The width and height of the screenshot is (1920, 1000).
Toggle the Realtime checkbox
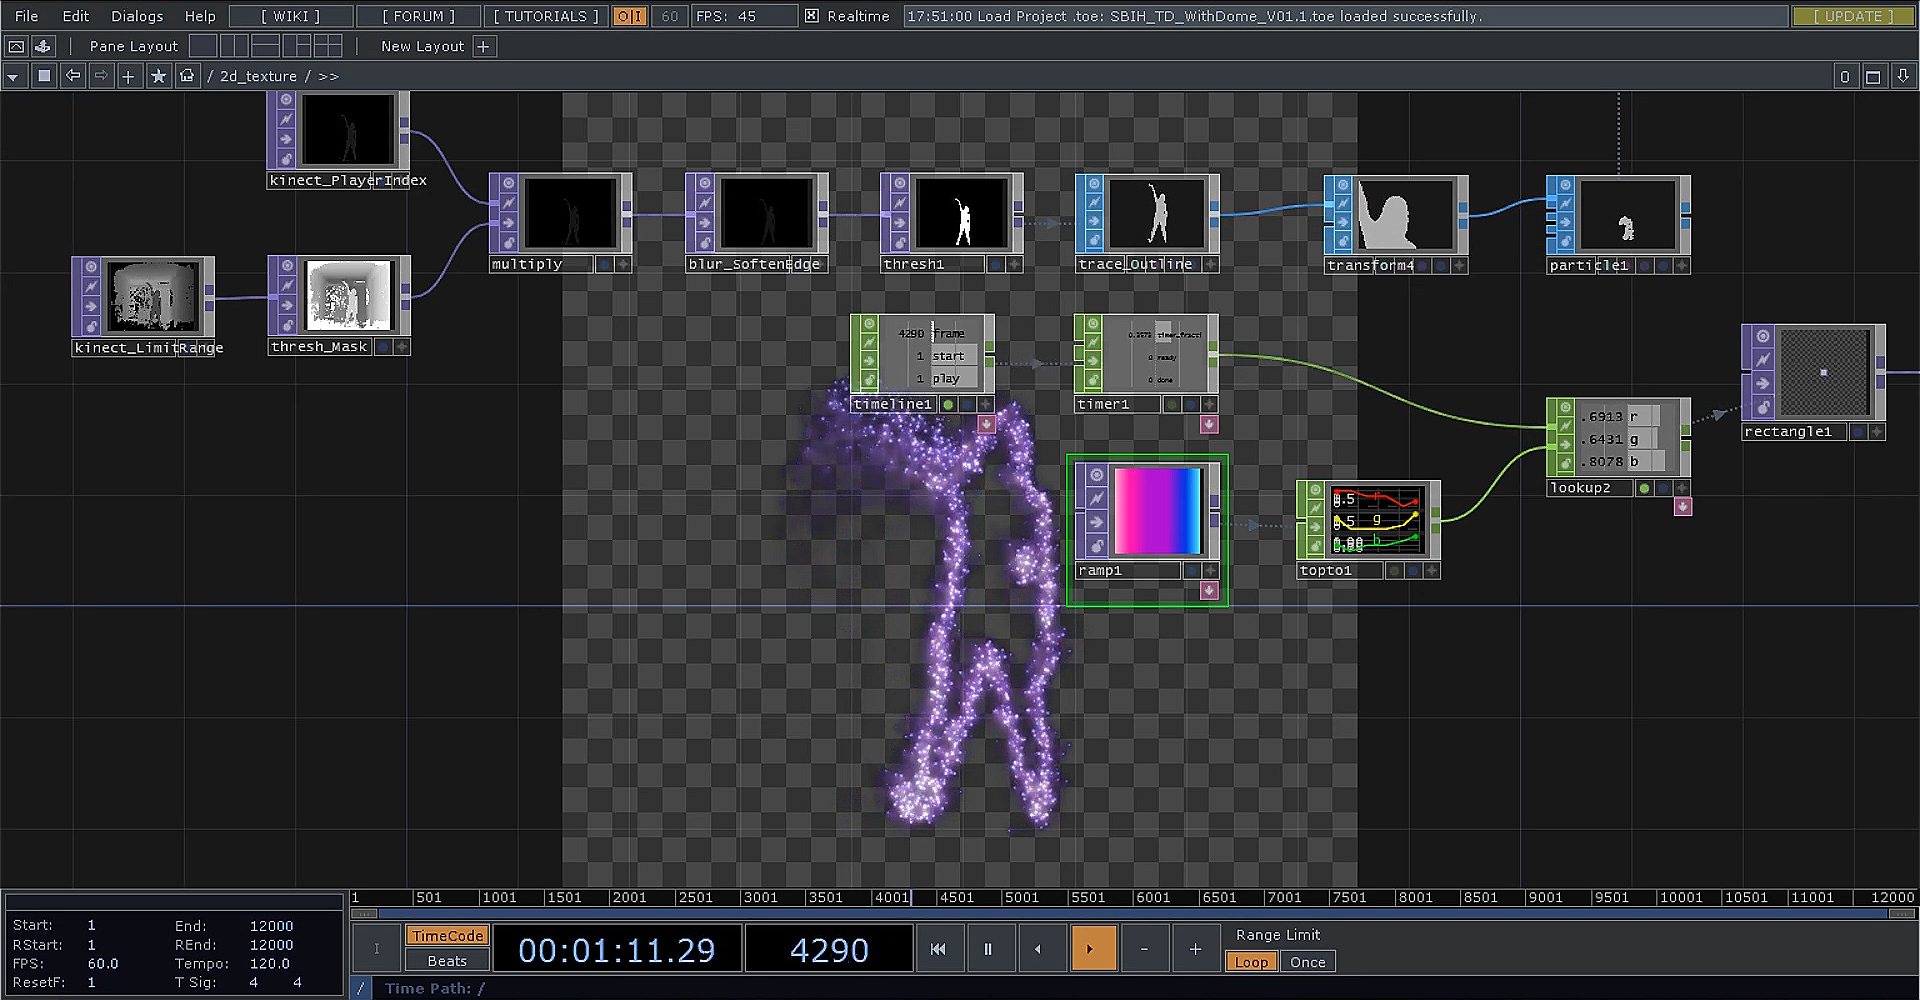[812, 16]
